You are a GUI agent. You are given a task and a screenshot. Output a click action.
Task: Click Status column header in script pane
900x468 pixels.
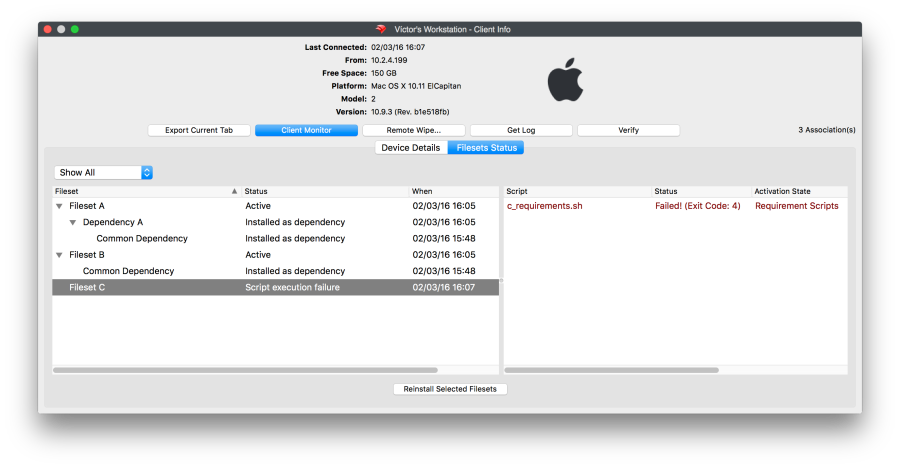pos(701,191)
